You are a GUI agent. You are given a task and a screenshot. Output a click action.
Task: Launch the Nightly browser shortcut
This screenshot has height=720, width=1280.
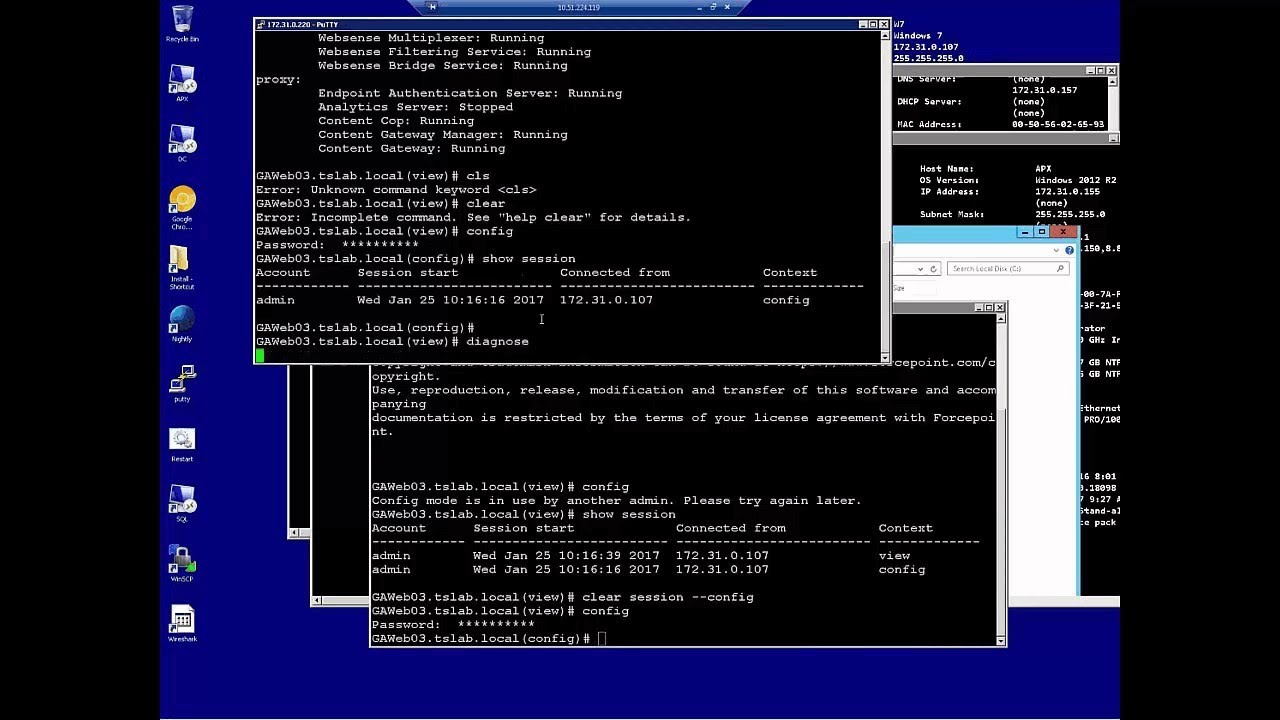click(x=182, y=320)
